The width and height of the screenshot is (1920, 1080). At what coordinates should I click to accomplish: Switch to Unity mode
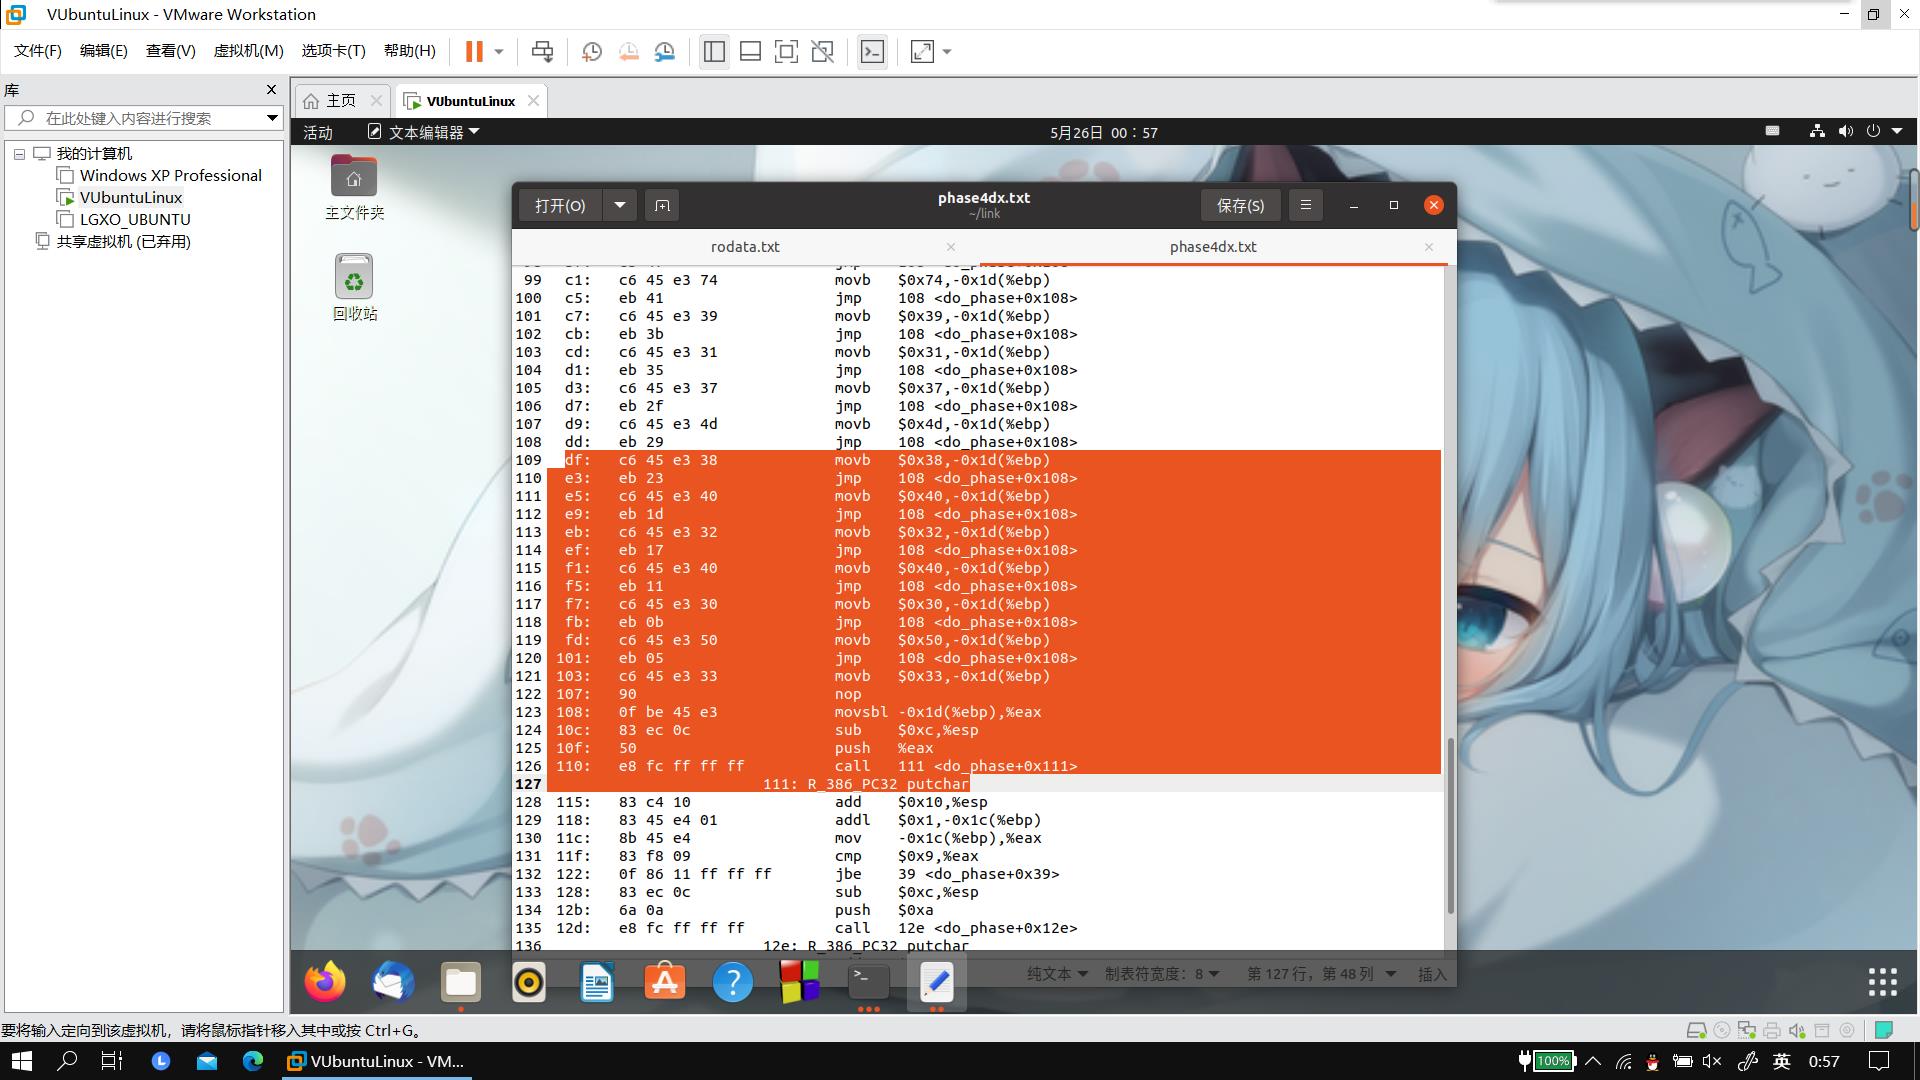point(822,52)
